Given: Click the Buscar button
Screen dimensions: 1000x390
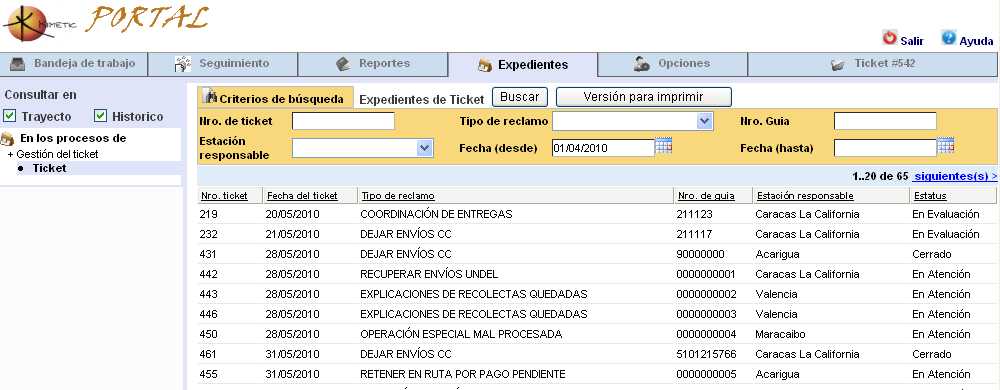Looking at the screenshot, I should tap(520, 97).
